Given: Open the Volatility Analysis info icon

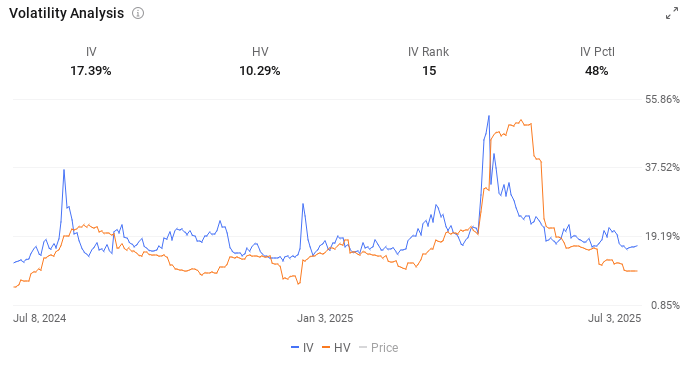Looking at the screenshot, I should pyautogui.click(x=138, y=13).
